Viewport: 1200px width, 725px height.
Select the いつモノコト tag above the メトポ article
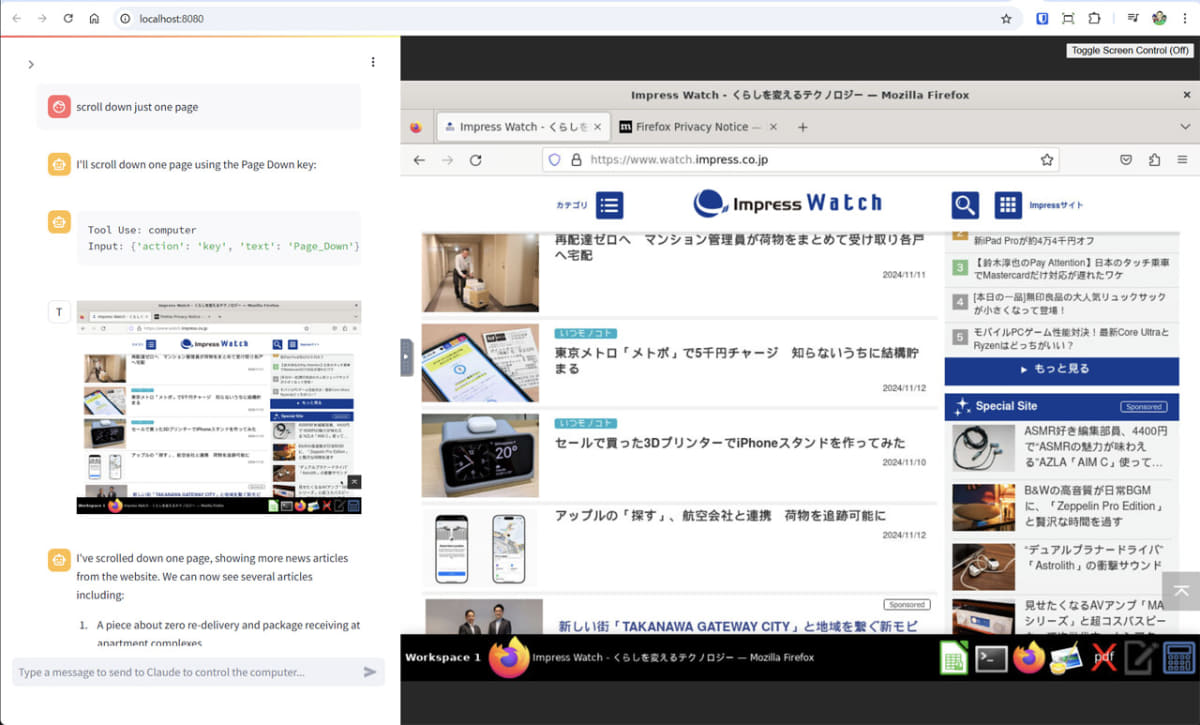tap(585, 333)
